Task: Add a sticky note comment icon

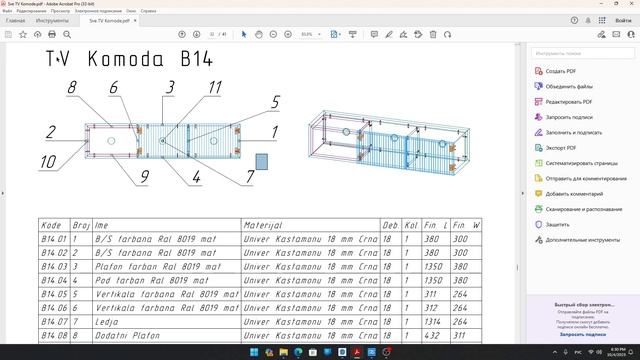Action: tap(374, 35)
